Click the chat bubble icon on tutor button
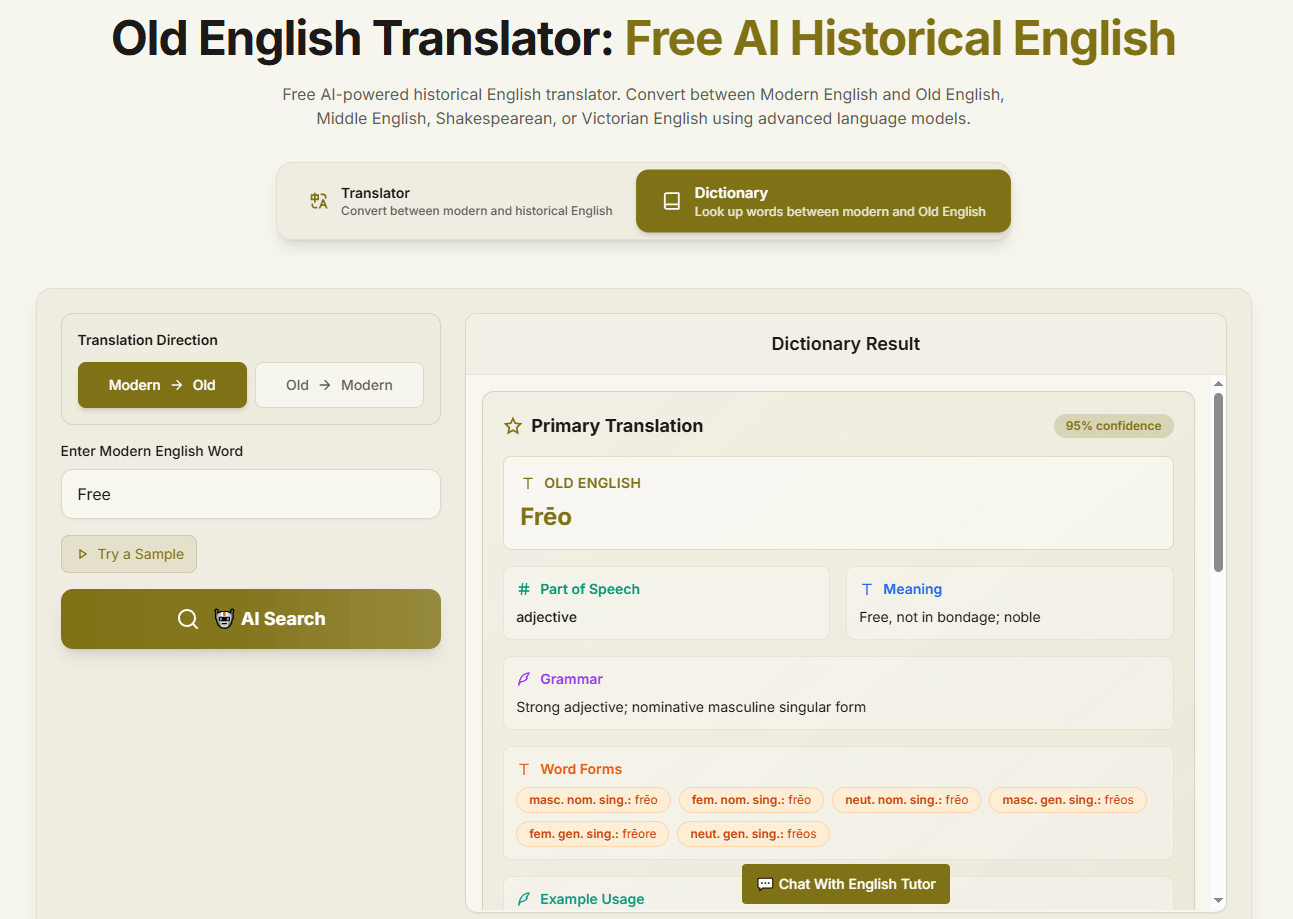The image size is (1293, 919). (x=765, y=884)
